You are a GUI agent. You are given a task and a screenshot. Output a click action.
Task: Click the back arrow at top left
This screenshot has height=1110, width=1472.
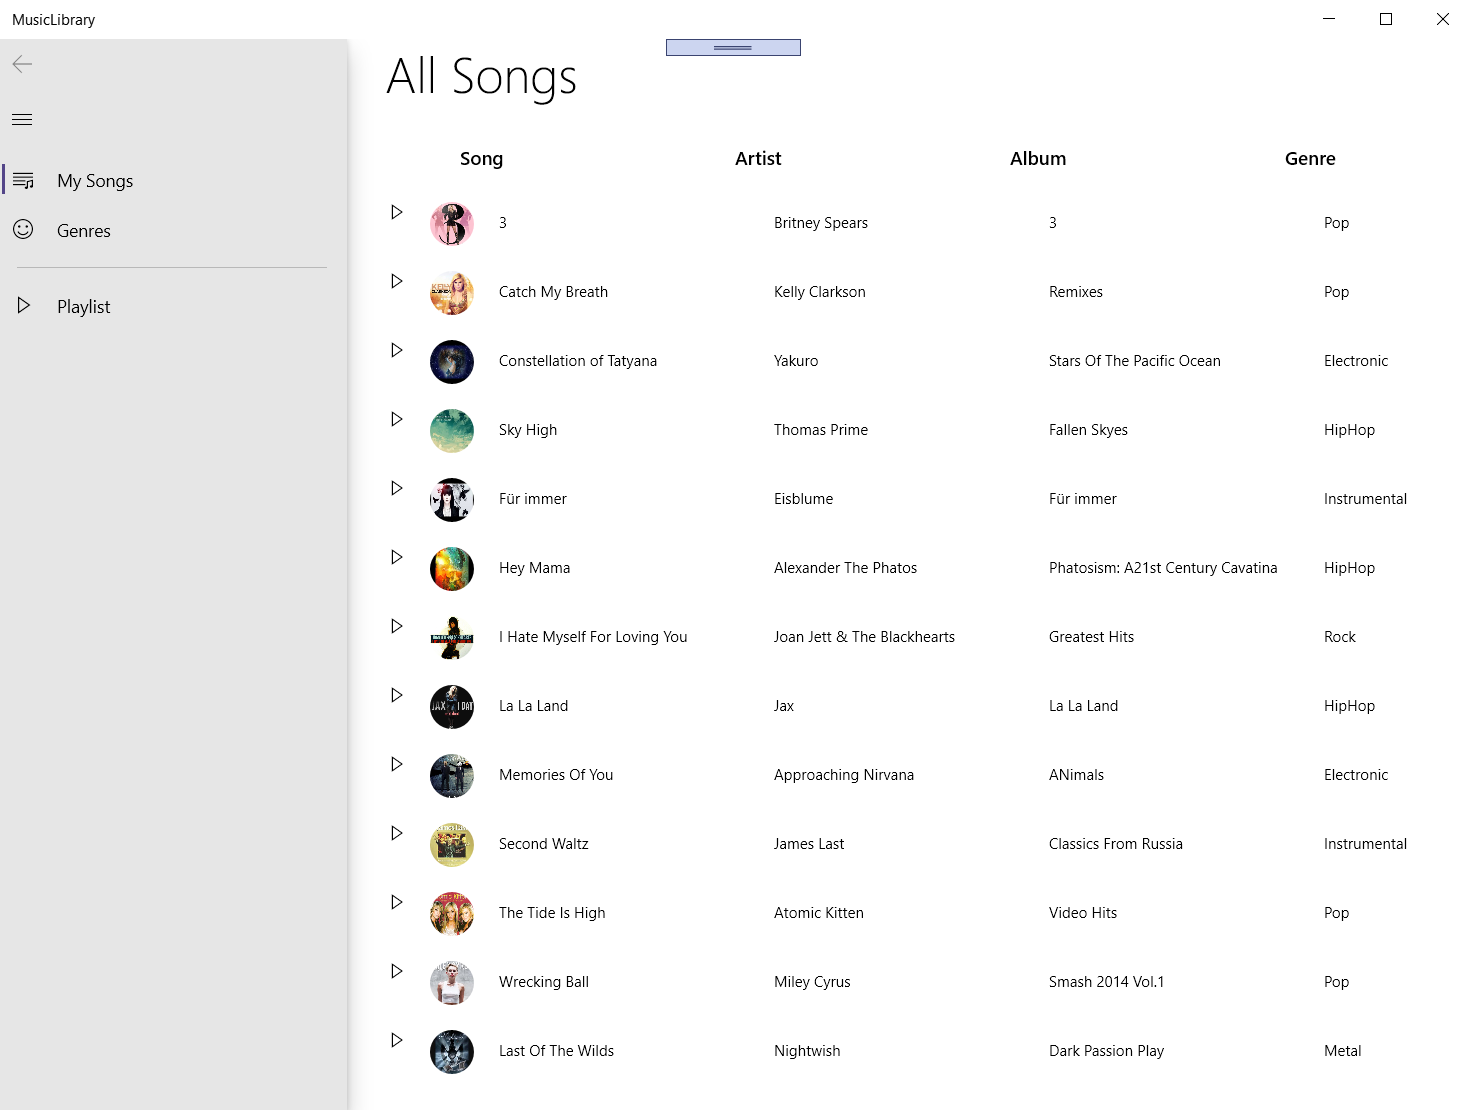22,64
